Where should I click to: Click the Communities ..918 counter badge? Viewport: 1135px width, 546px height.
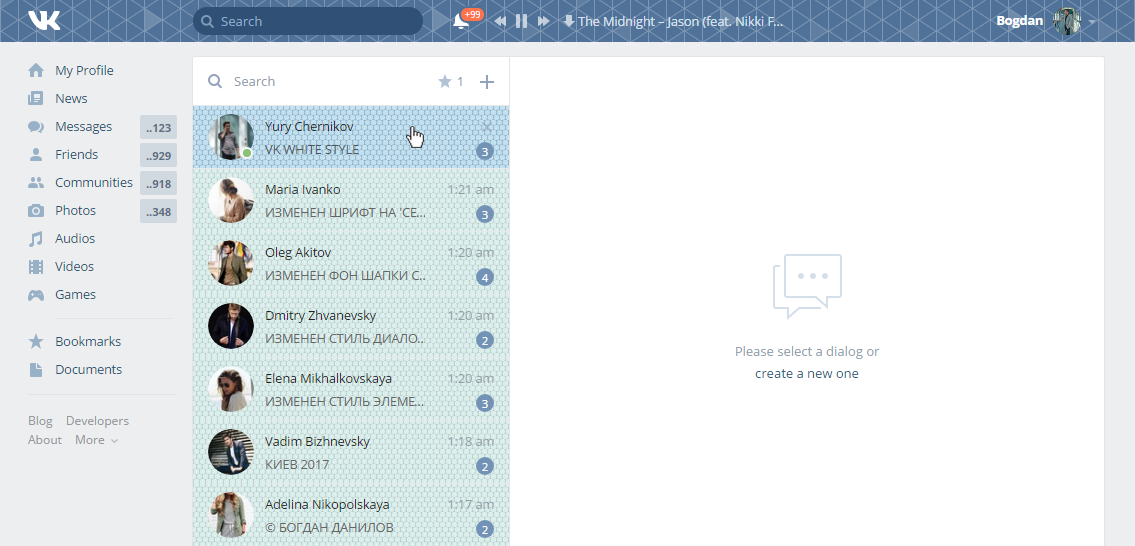tap(159, 183)
